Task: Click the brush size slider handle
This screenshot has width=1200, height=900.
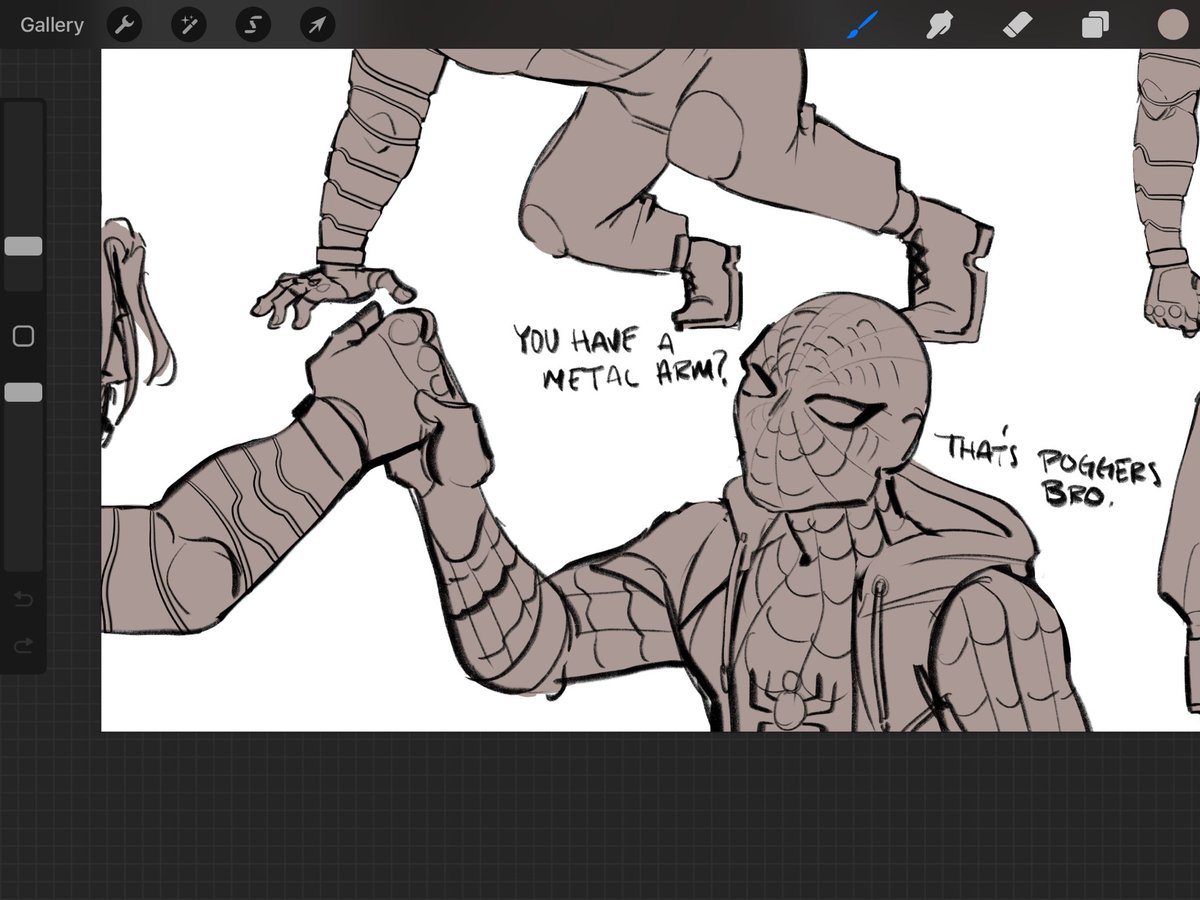Action: pyautogui.click(x=23, y=246)
